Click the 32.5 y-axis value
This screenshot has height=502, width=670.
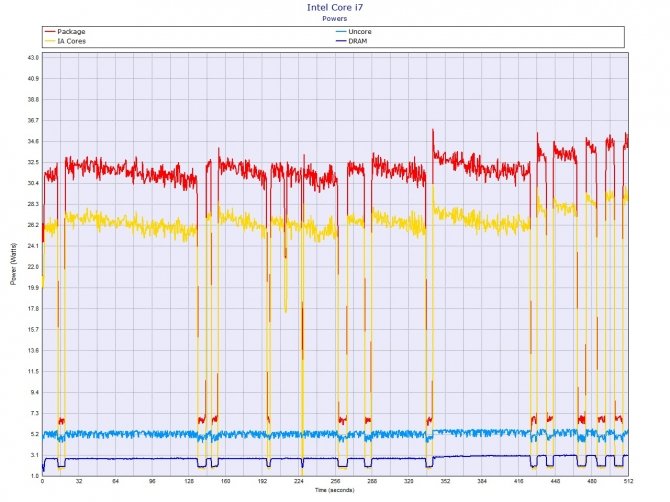34,162
